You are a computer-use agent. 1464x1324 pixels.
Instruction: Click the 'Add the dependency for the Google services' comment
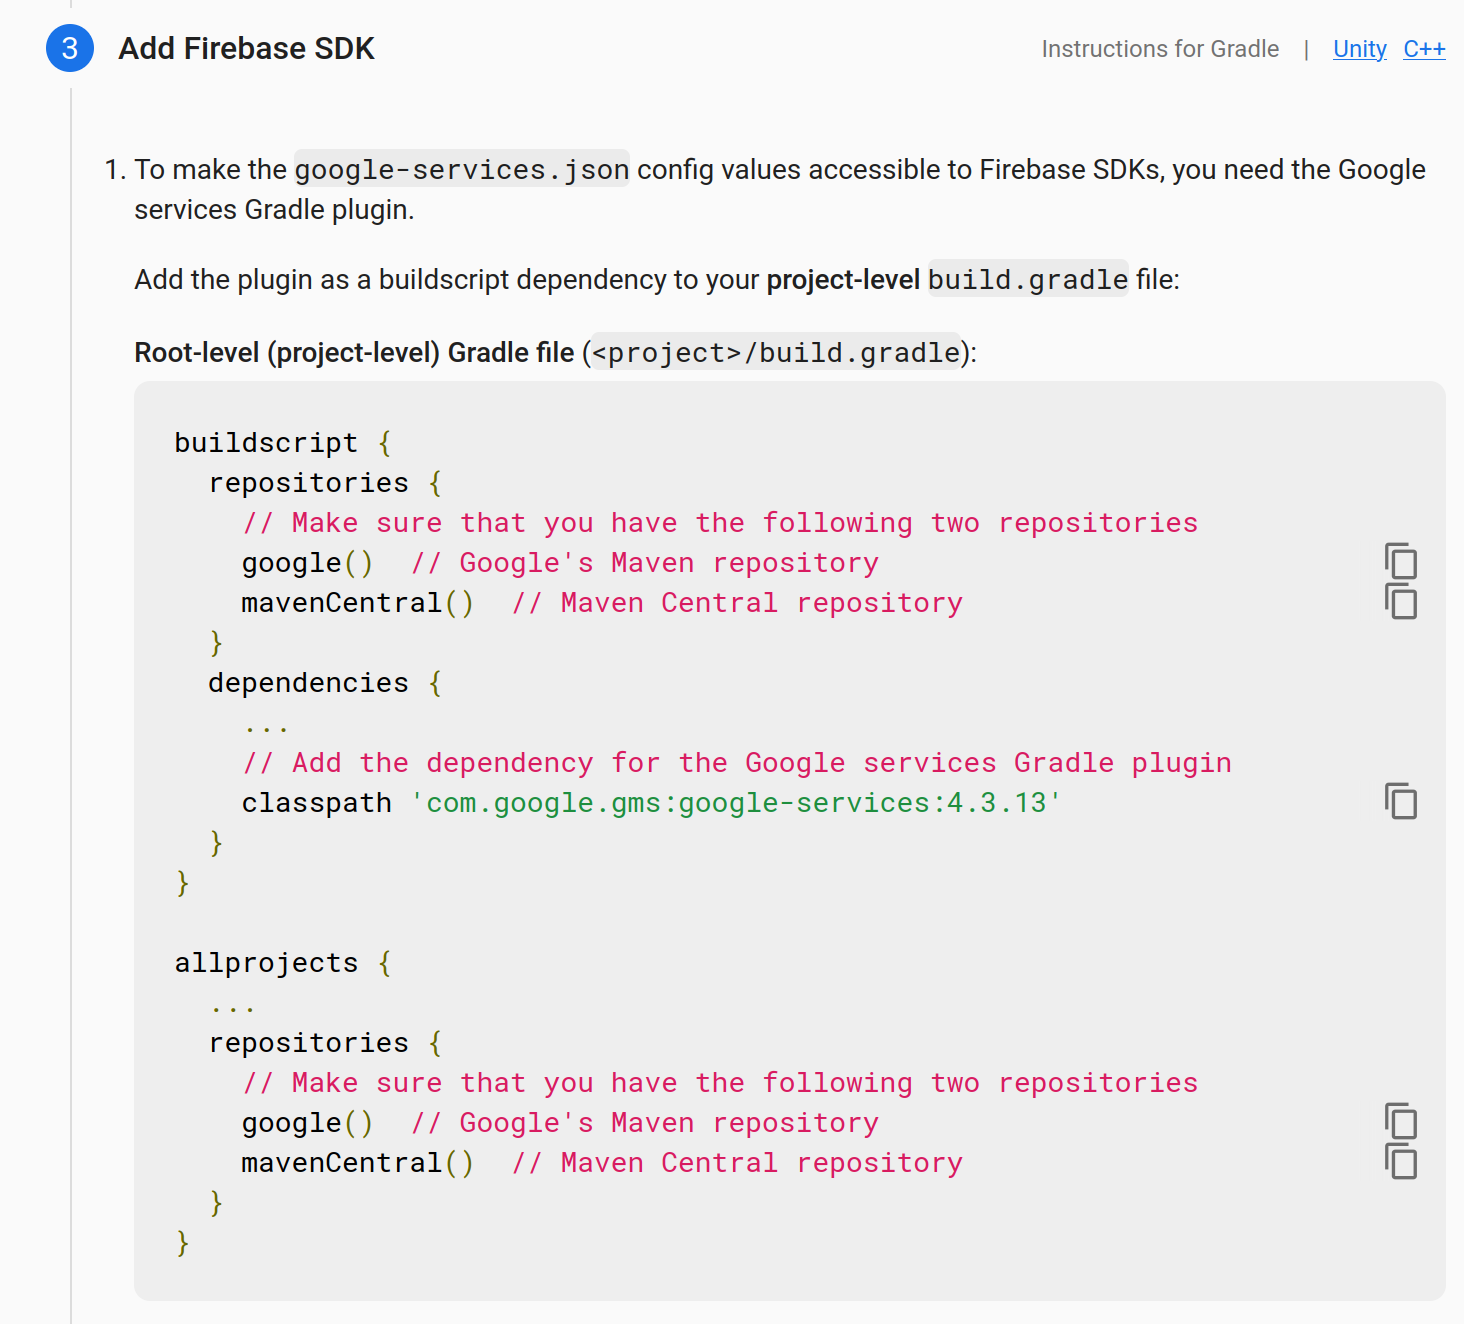tap(737, 762)
